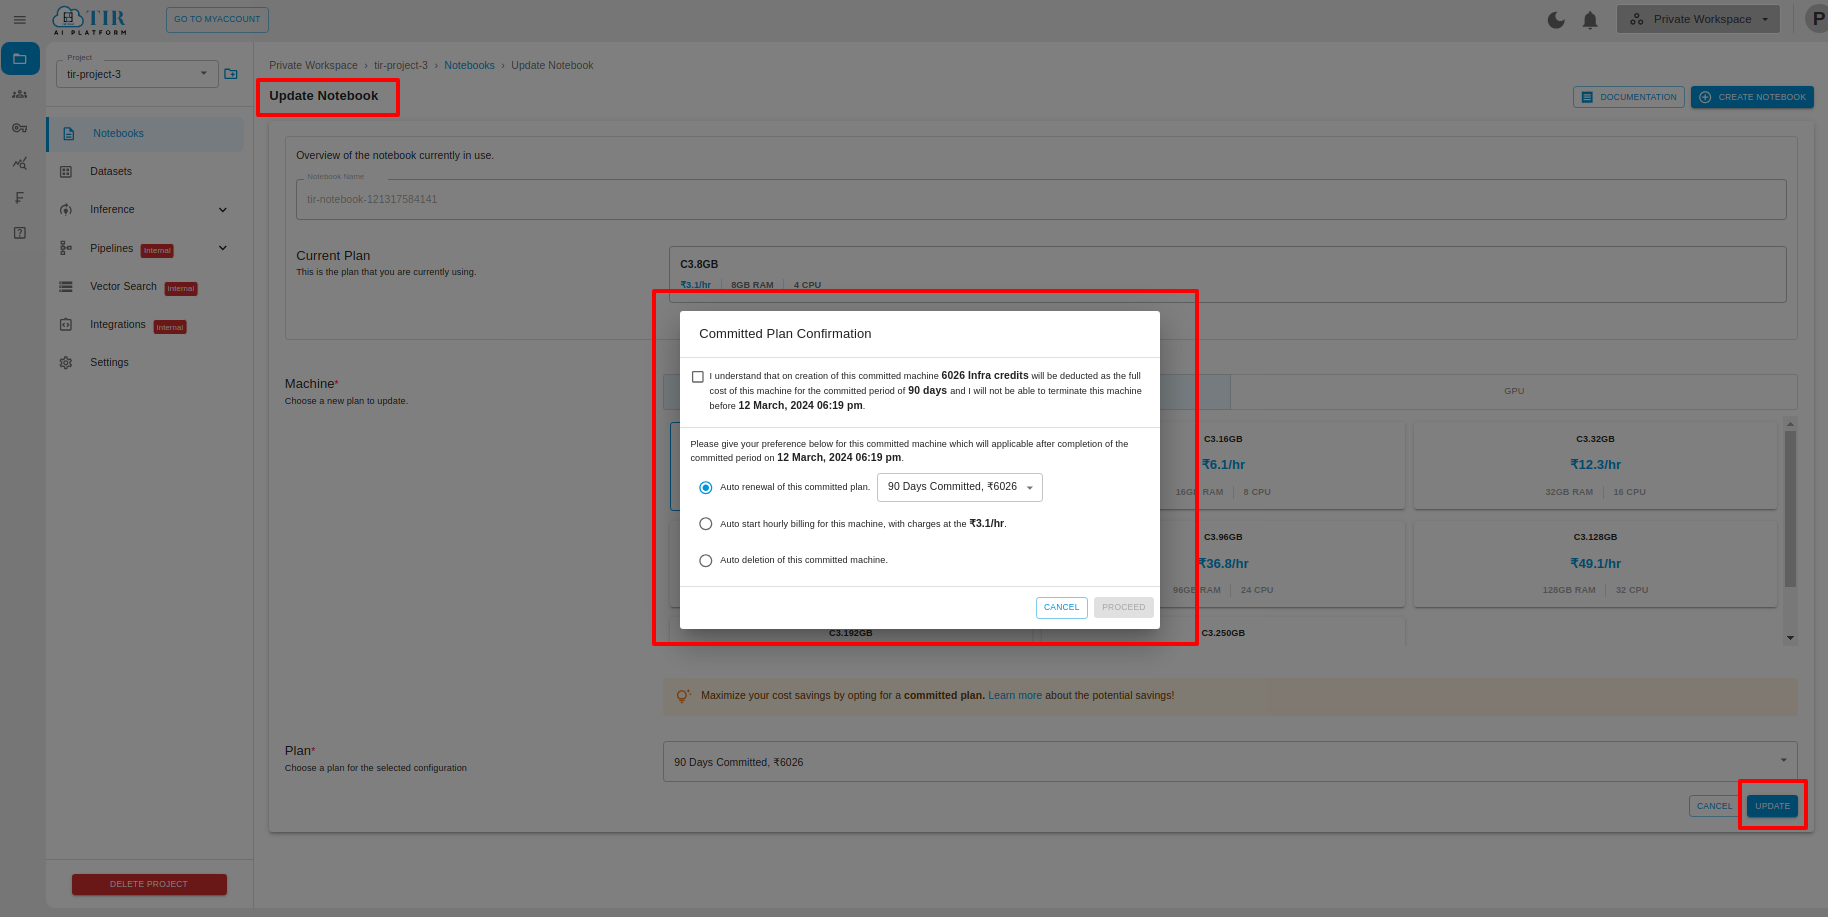Image resolution: width=1828 pixels, height=917 pixels.
Task: Select auto start hourly billing radio
Action: tap(706, 524)
